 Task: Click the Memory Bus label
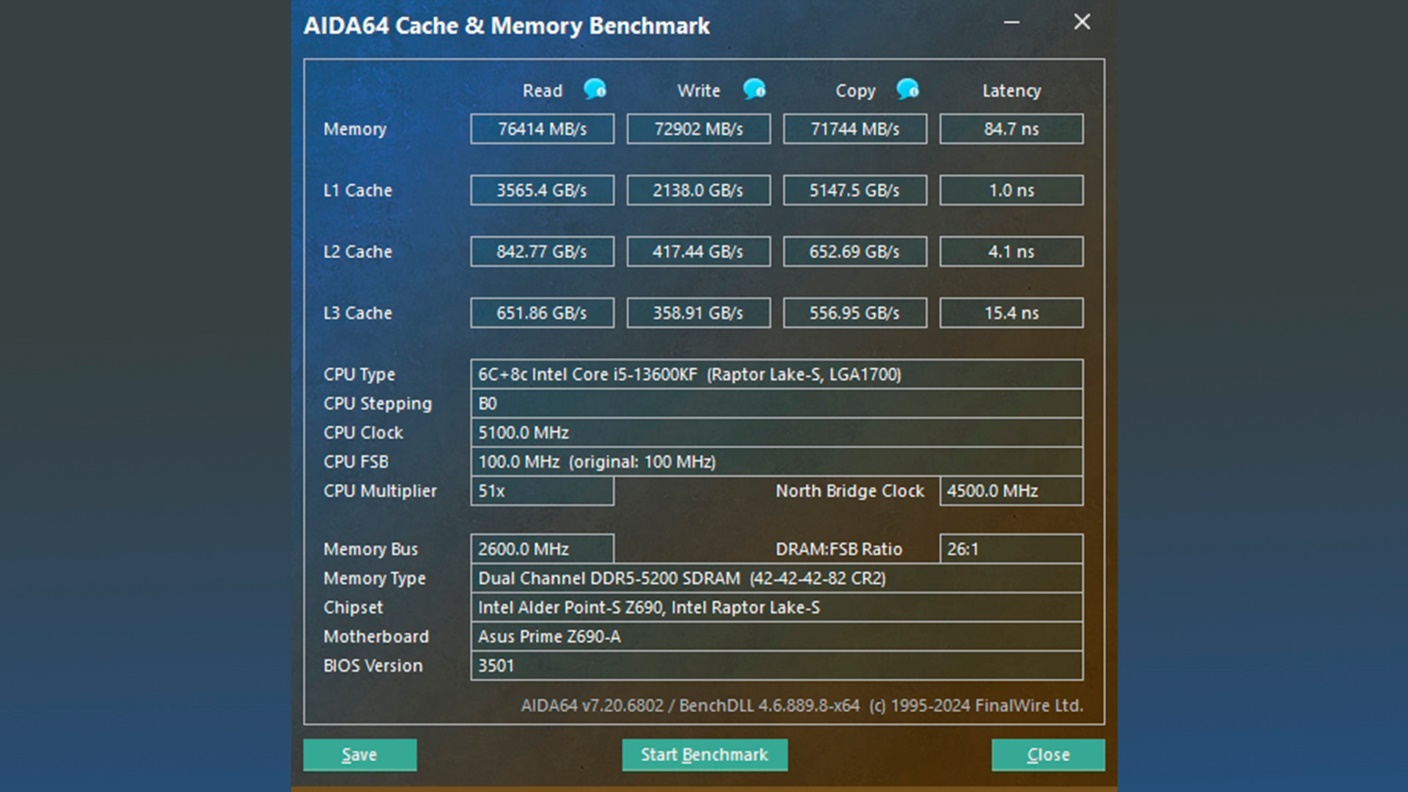[x=370, y=550]
